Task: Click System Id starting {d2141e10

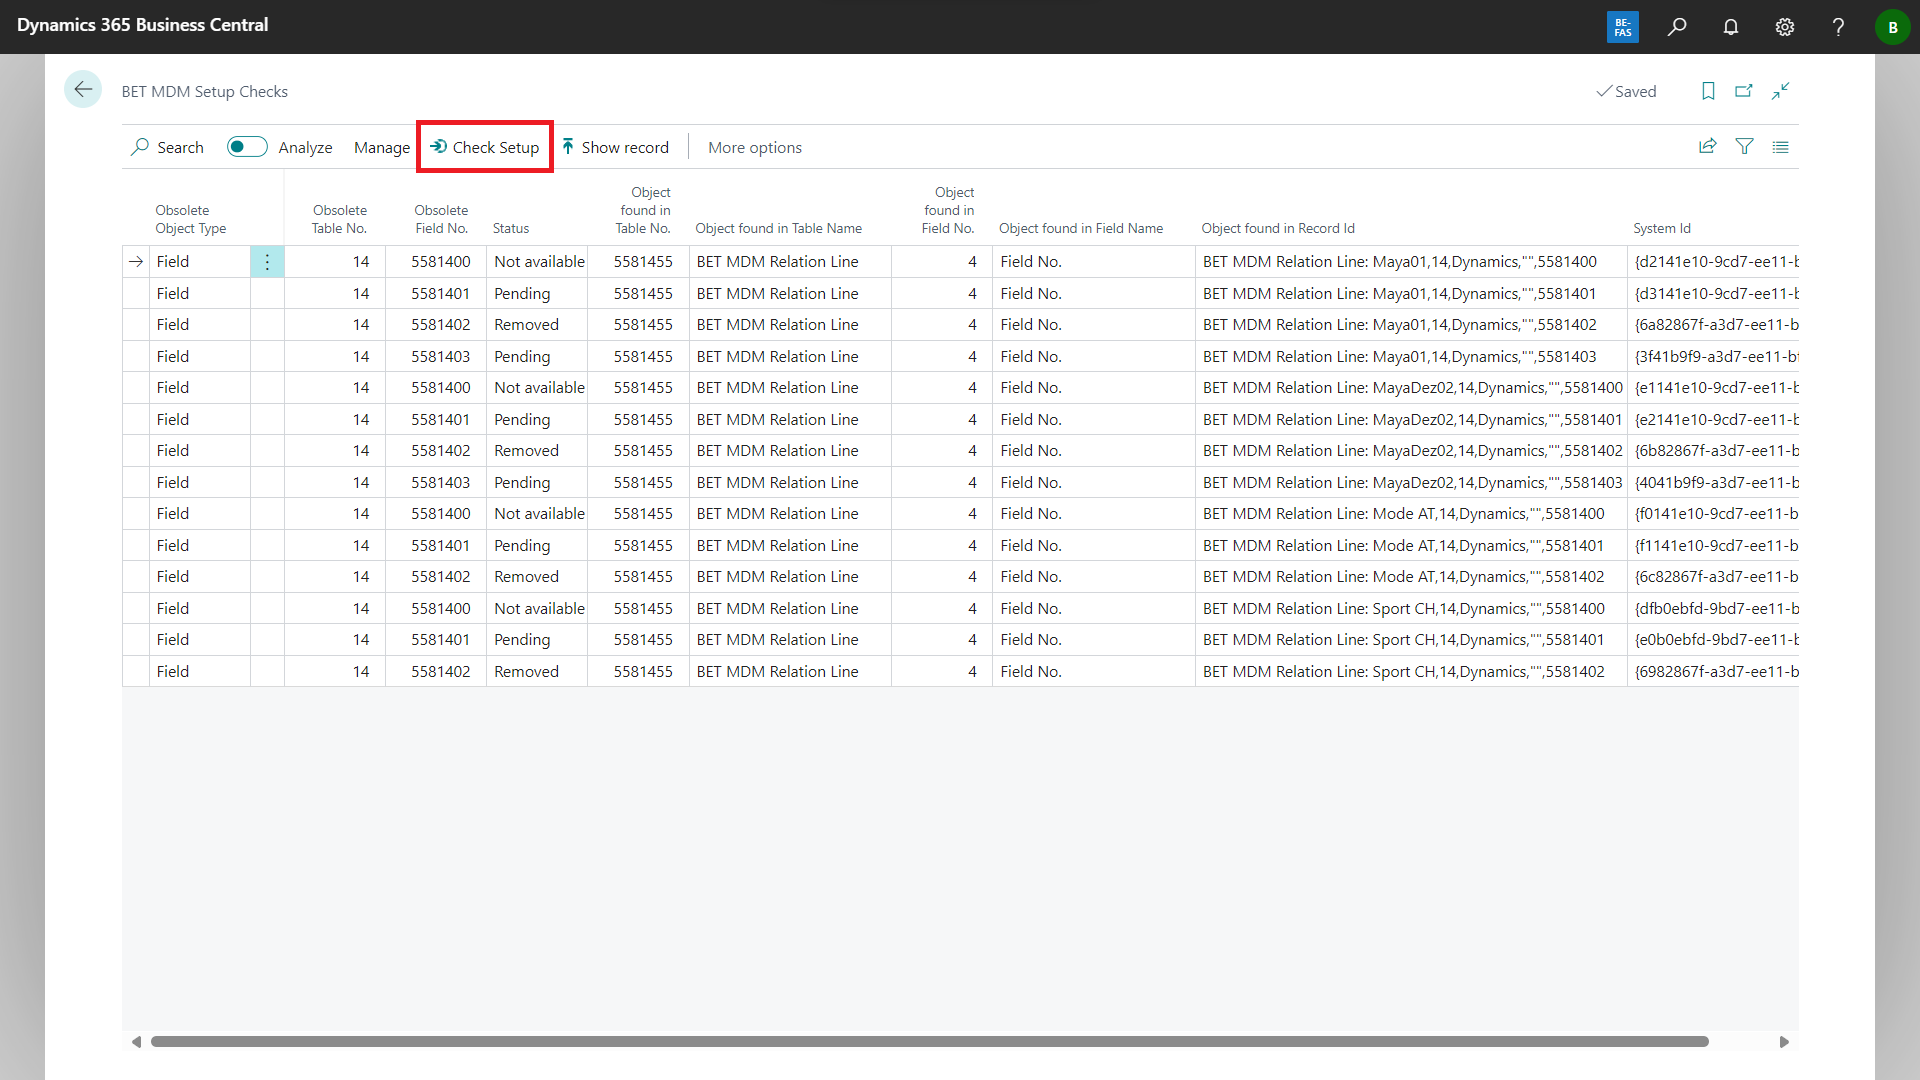Action: pyautogui.click(x=1714, y=262)
